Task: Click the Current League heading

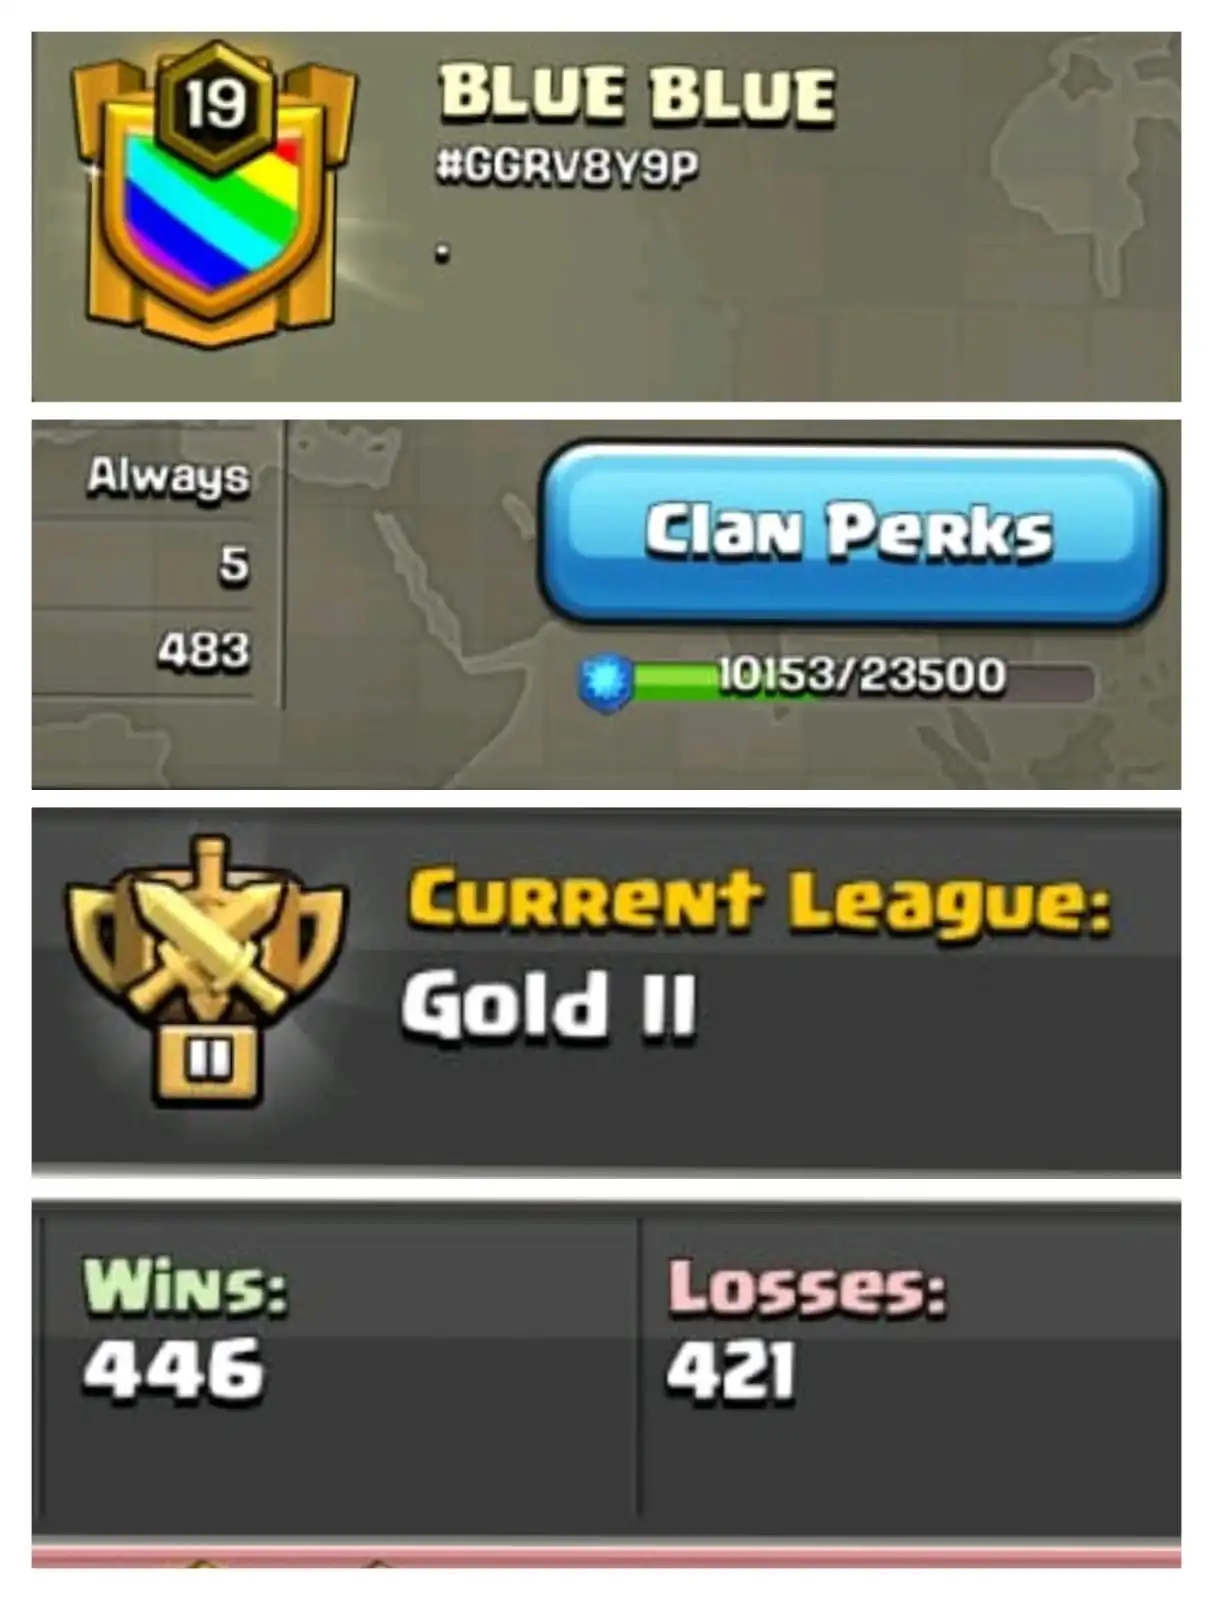Action: pyautogui.click(x=759, y=901)
